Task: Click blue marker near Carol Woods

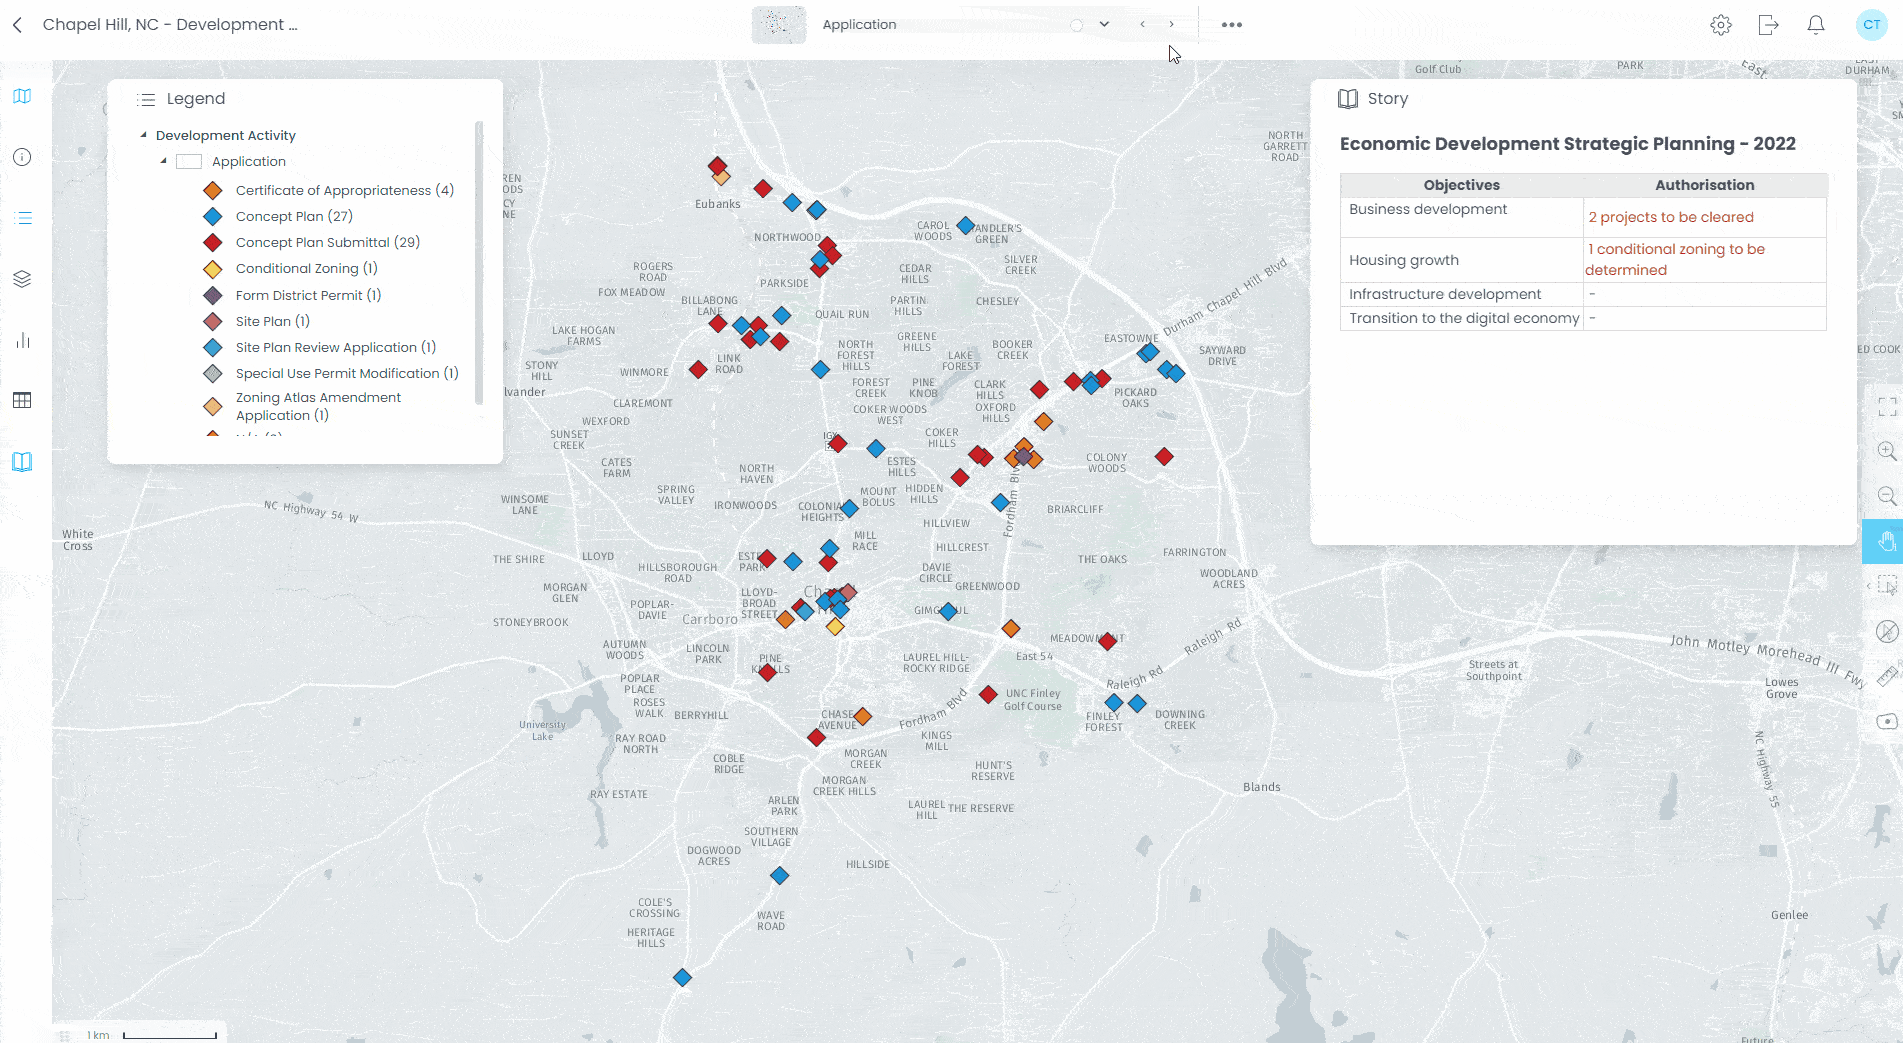Action: (965, 226)
